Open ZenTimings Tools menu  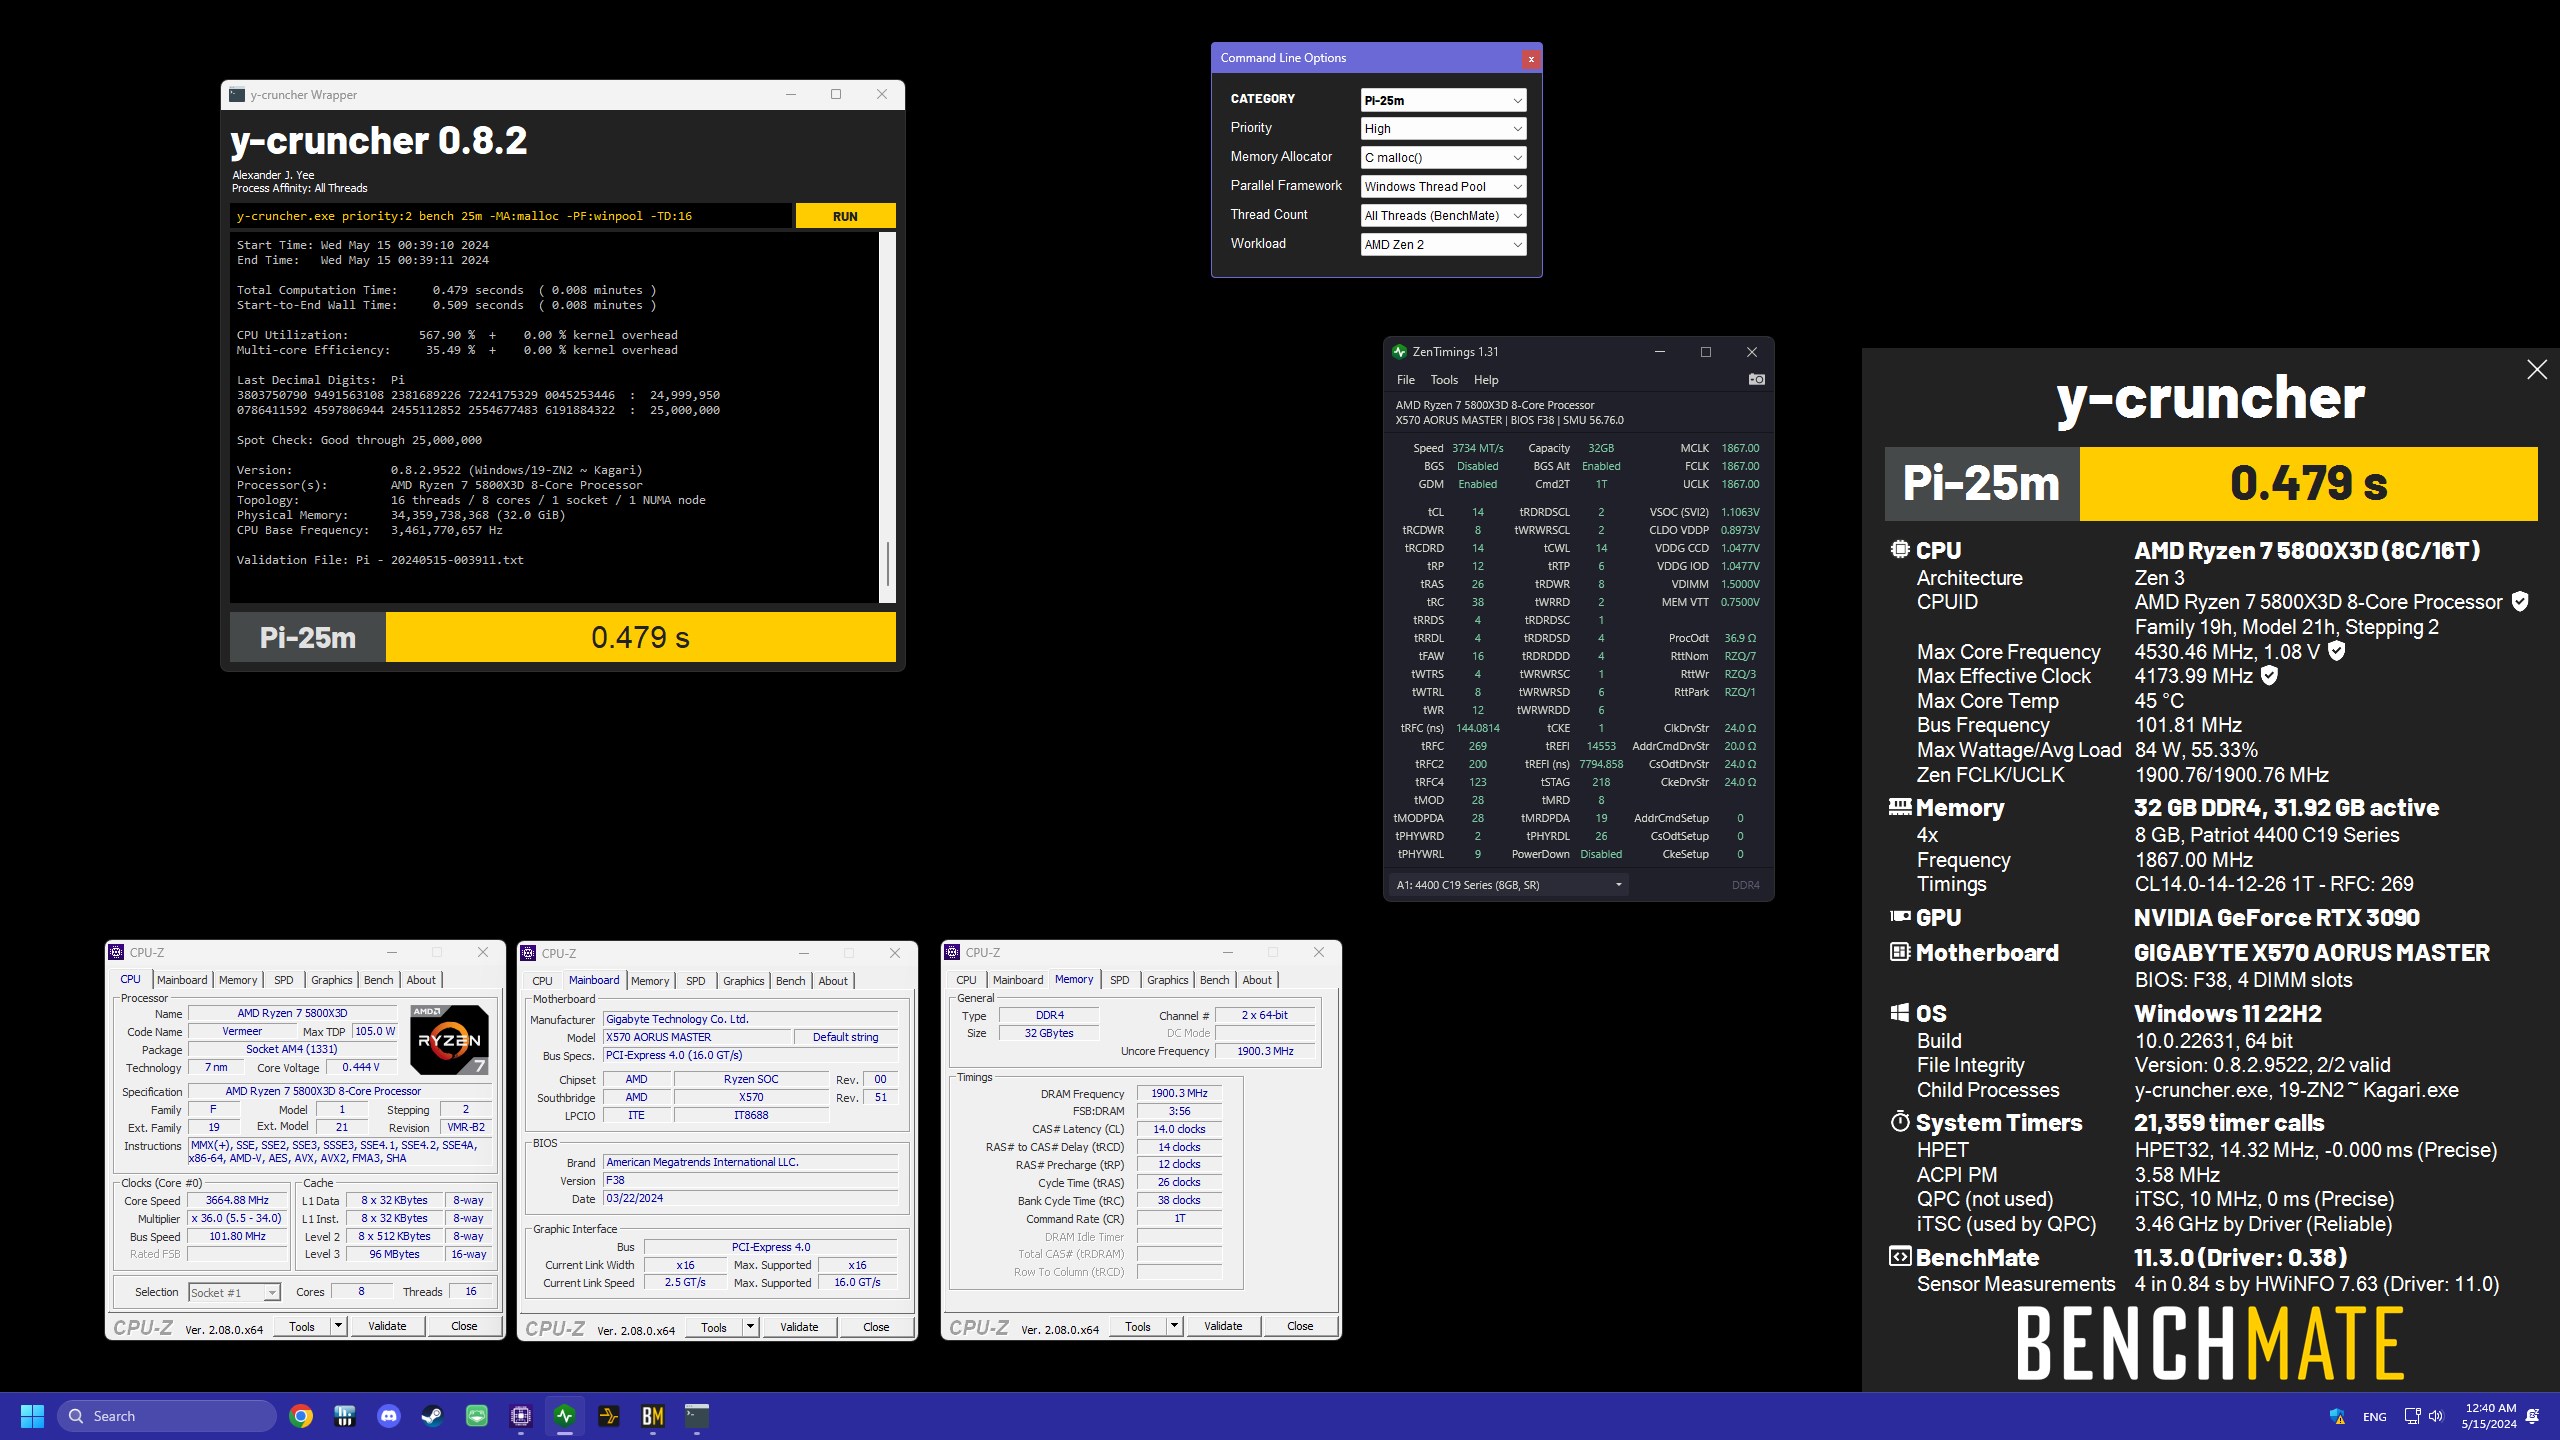coord(1444,380)
